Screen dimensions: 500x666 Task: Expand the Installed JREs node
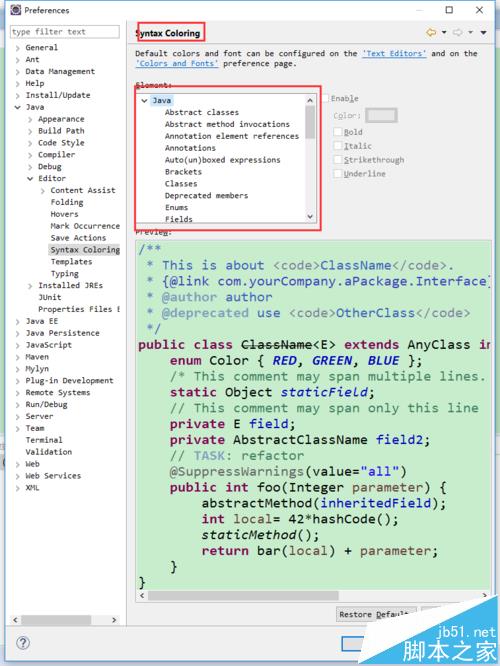coord(30,286)
